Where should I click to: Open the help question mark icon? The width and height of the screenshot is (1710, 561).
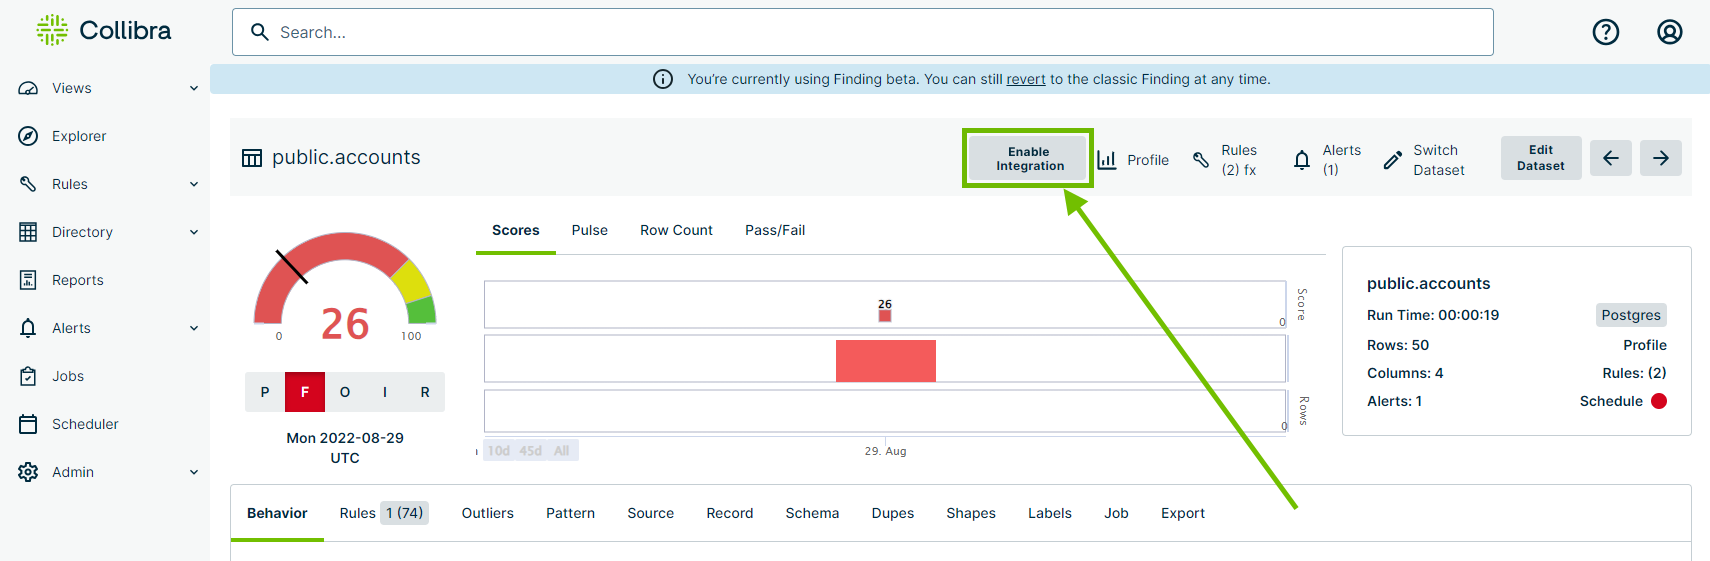pyautogui.click(x=1605, y=32)
